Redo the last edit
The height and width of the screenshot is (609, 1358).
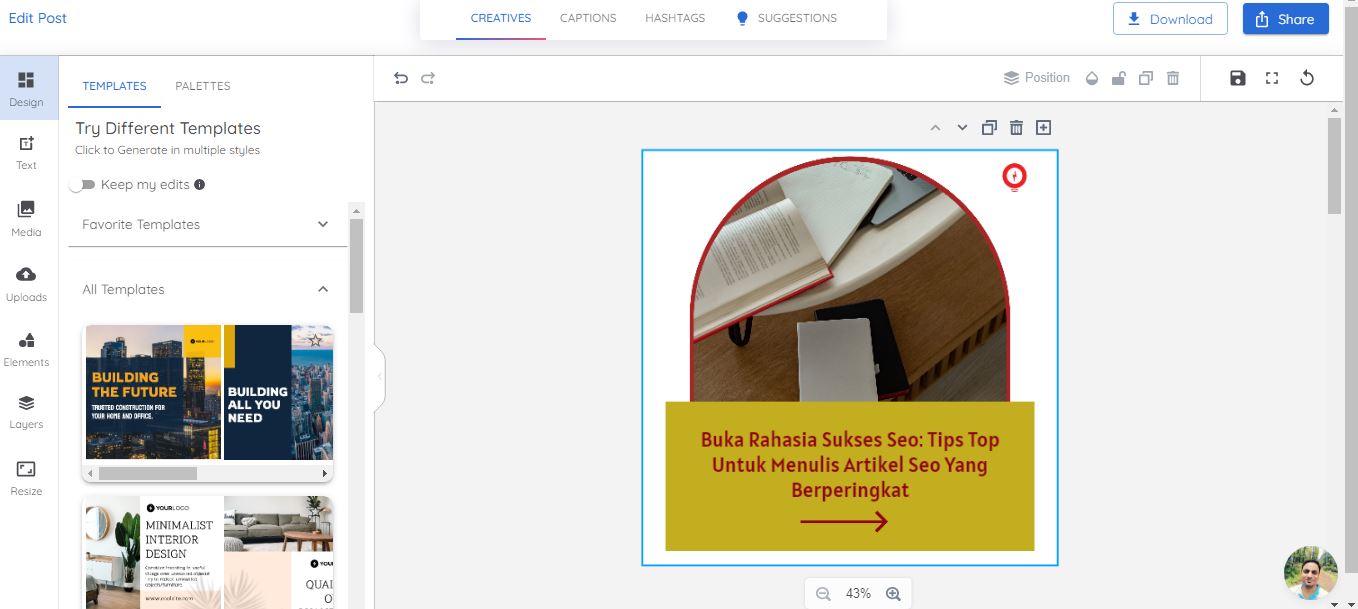point(428,78)
